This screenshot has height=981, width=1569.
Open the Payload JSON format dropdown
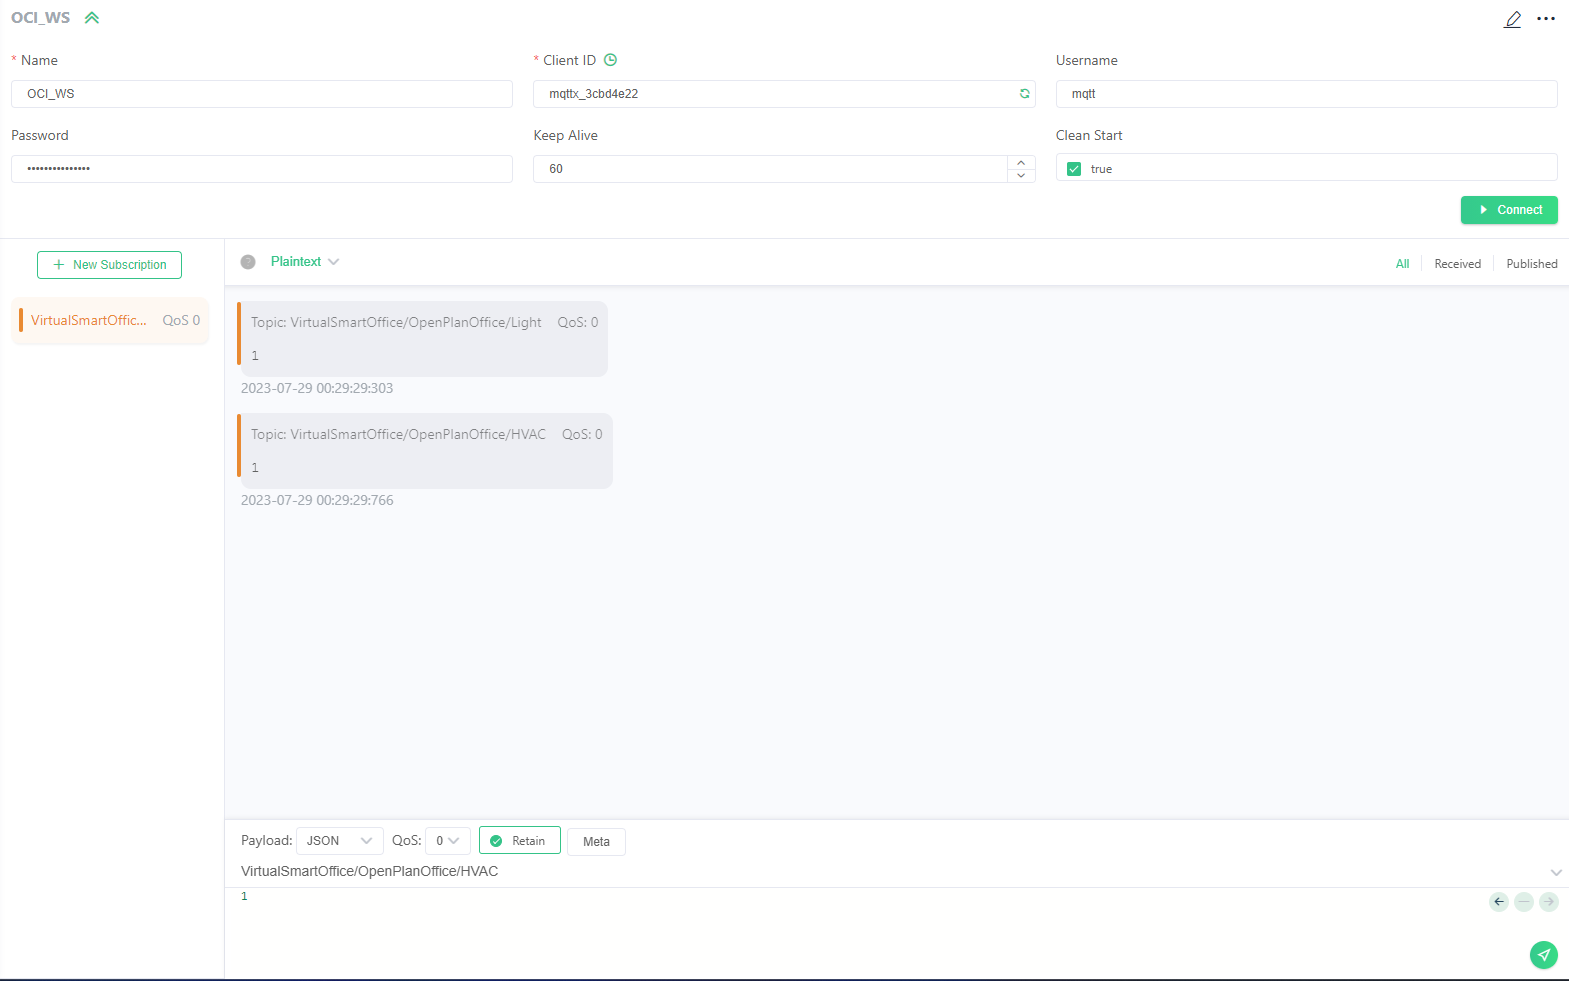(x=340, y=841)
